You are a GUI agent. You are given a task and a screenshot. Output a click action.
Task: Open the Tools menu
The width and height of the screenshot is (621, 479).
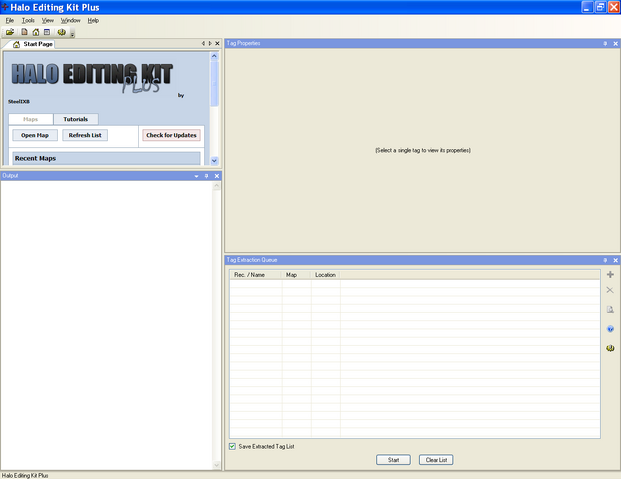28,21
